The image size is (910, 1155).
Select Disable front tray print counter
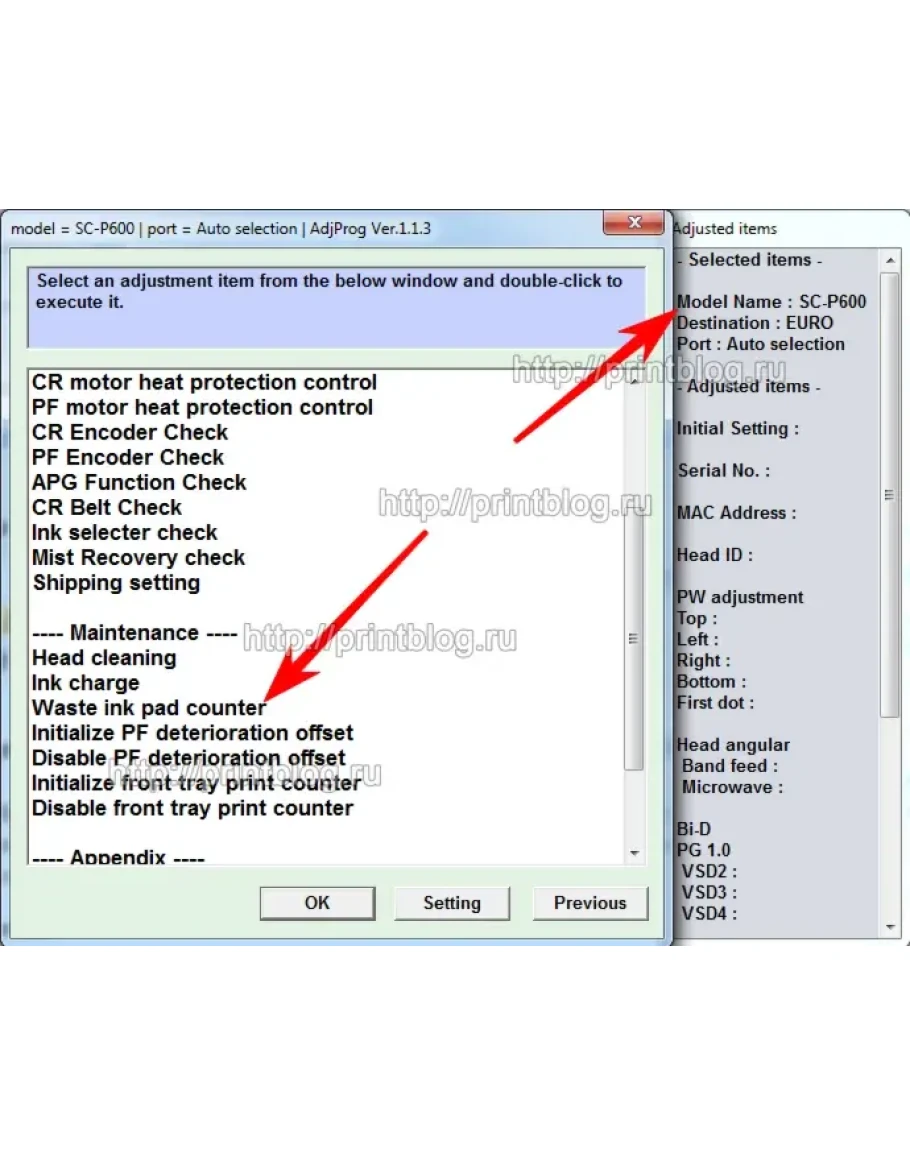tap(192, 808)
